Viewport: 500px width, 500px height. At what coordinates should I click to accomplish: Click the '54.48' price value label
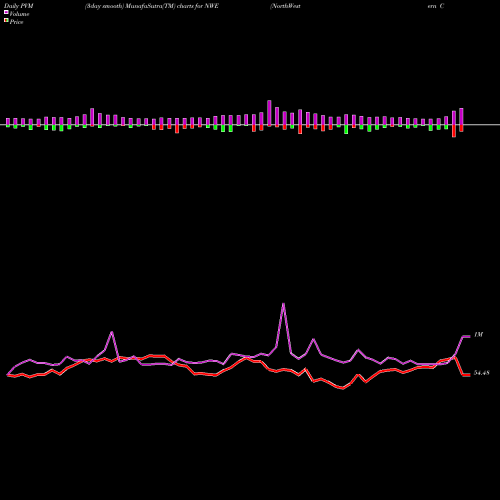click(482, 373)
